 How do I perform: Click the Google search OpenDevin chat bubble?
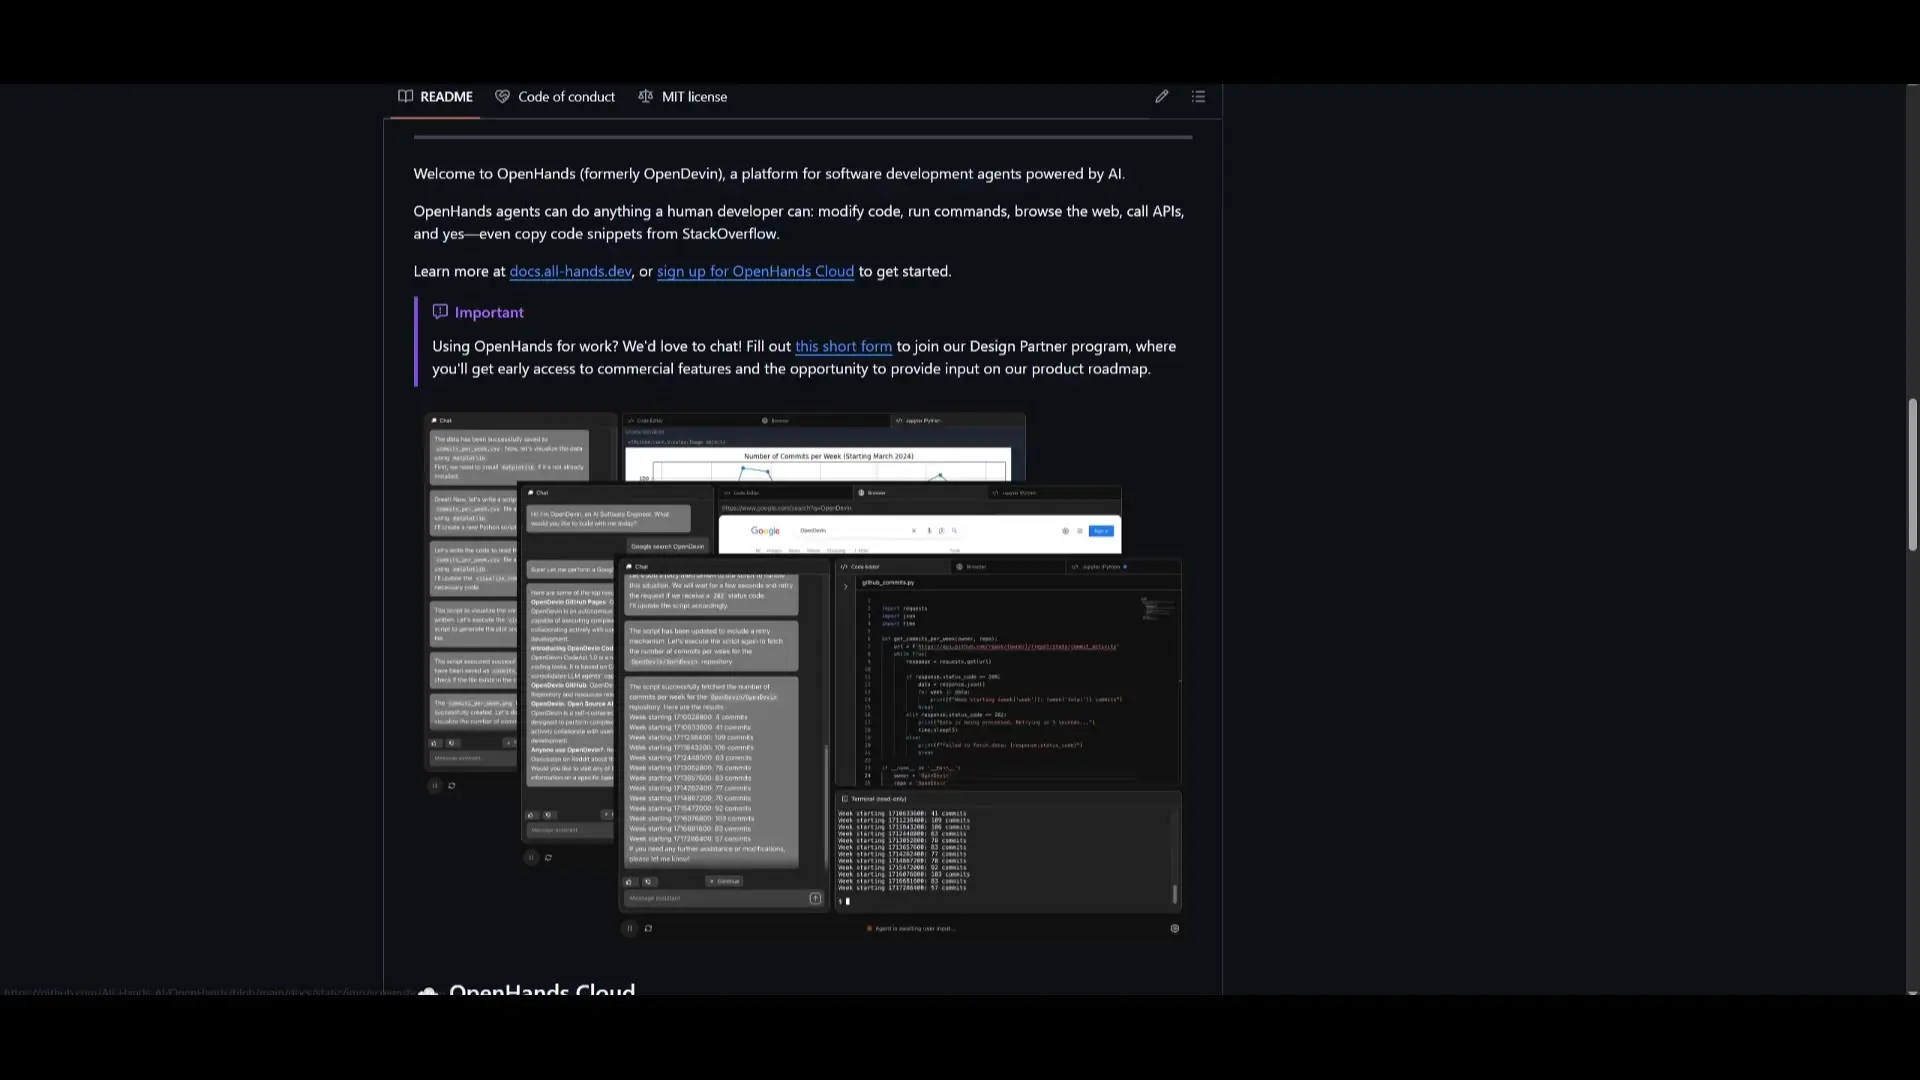668,547
